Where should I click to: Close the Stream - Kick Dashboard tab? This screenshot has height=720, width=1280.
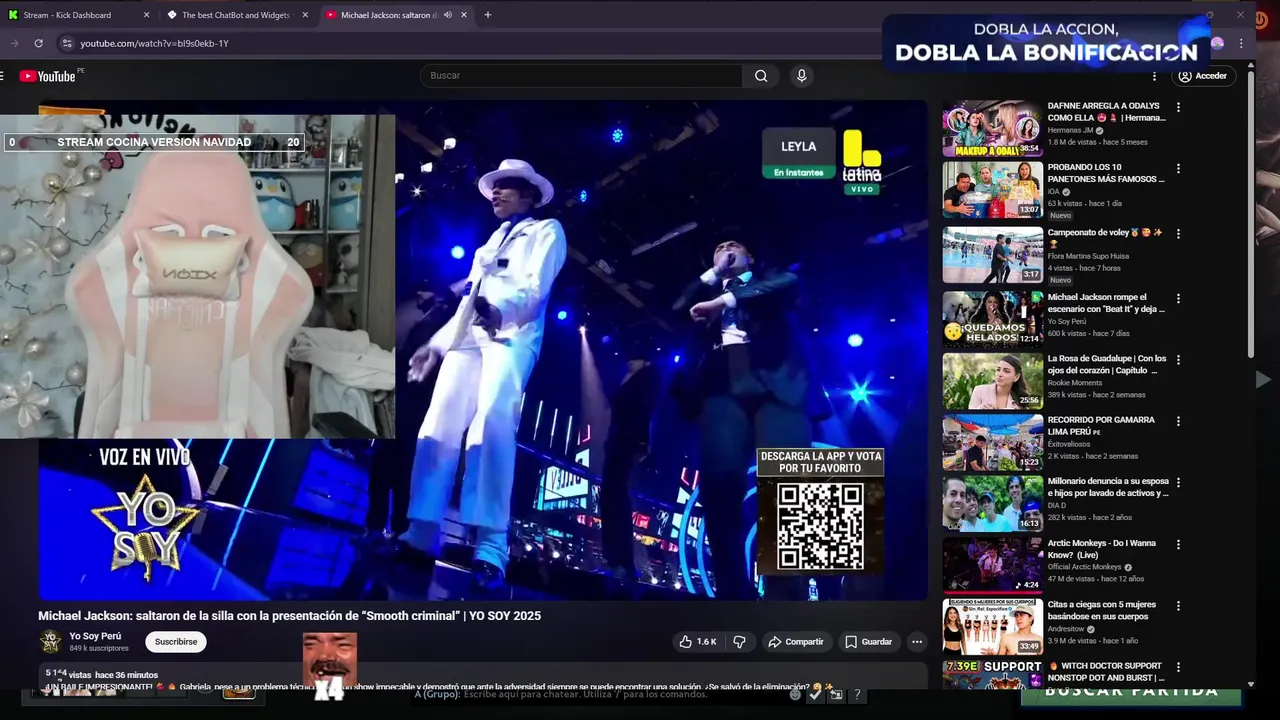(x=146, y=15)
